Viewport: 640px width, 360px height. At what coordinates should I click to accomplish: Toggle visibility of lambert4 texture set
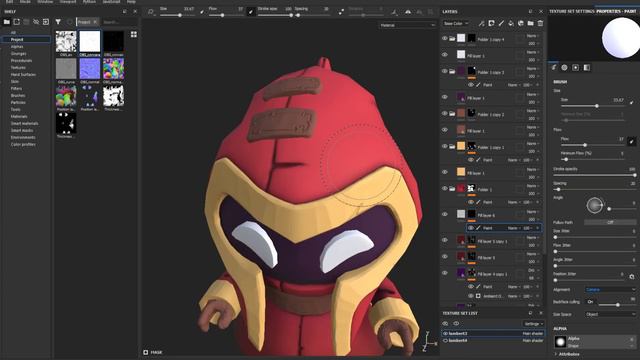[x=445, y=340]
